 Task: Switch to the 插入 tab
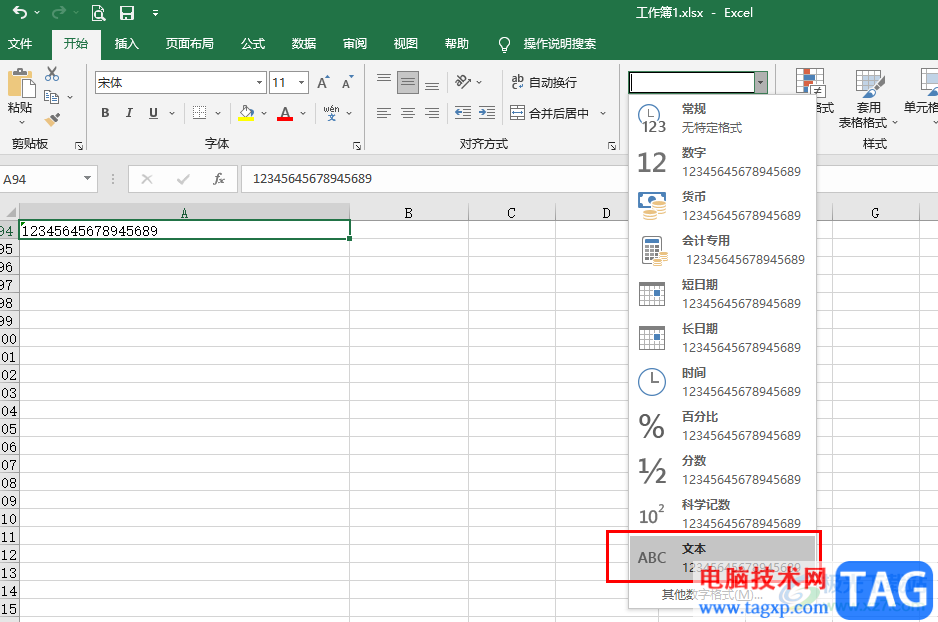click(x=126, y=44)
